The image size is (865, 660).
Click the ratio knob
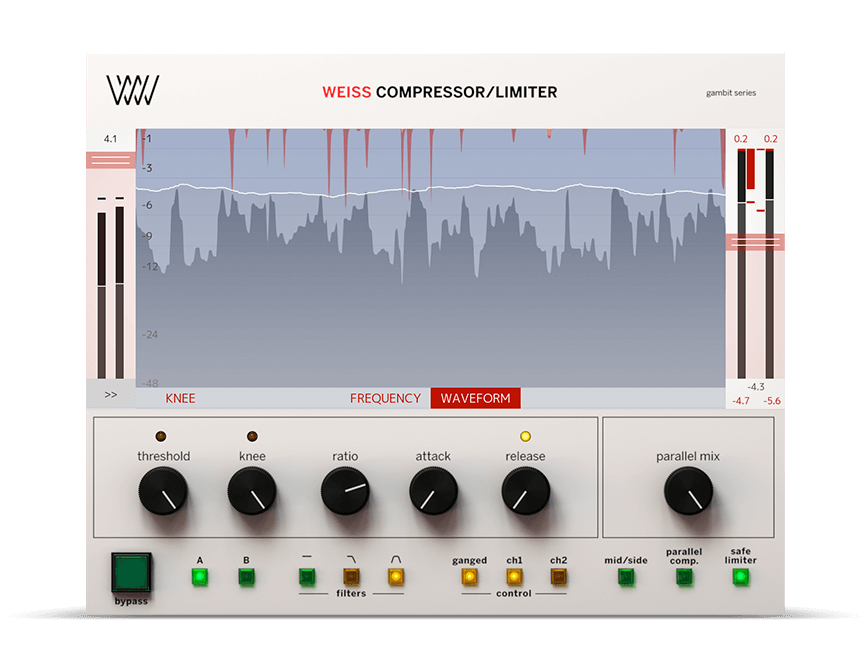point(345,491)
